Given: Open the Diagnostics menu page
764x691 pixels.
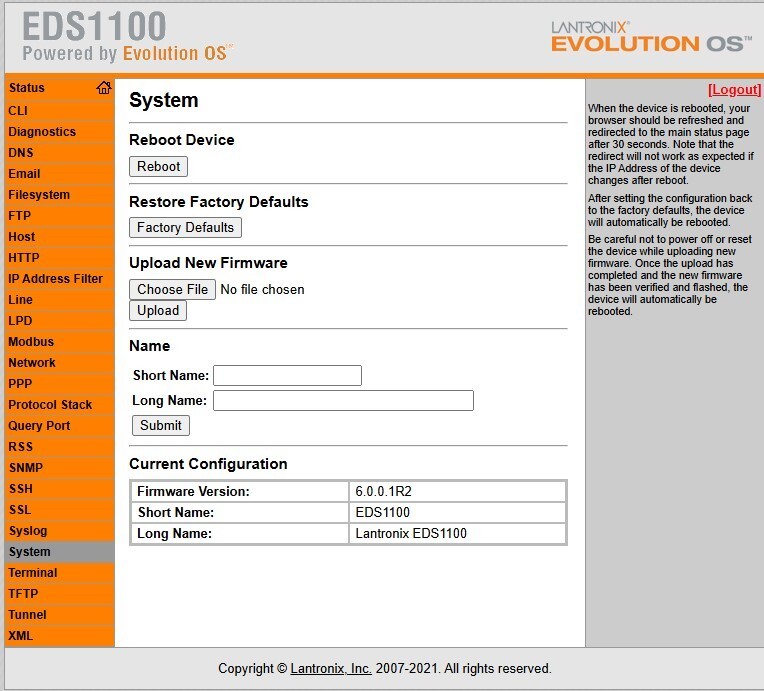Looking at the screenshot, I should 42,132.
